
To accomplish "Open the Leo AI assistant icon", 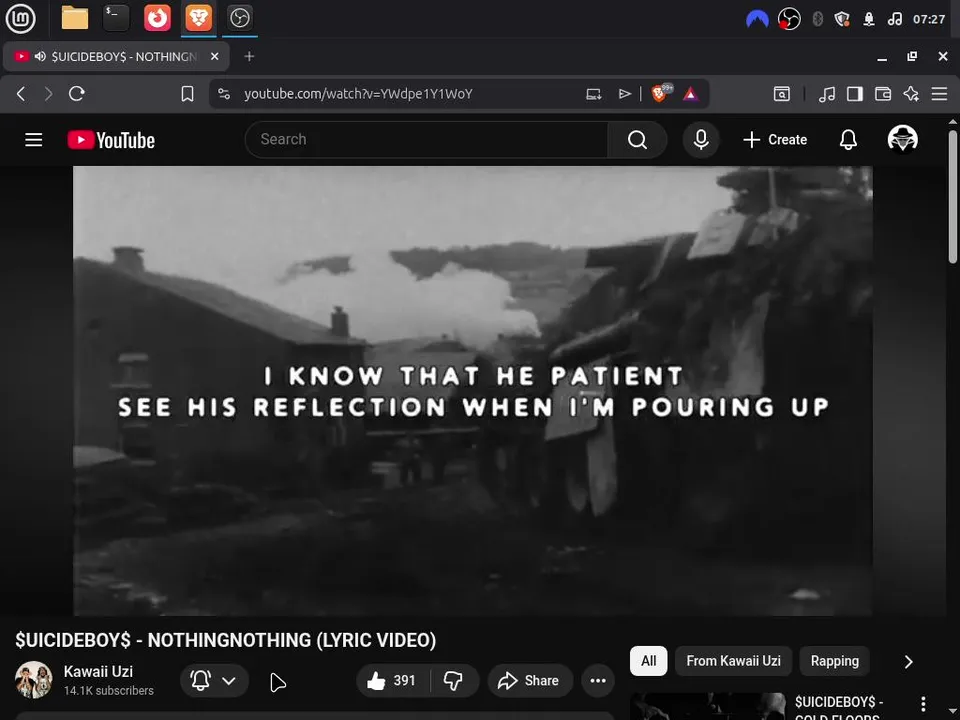I will 911,94.
